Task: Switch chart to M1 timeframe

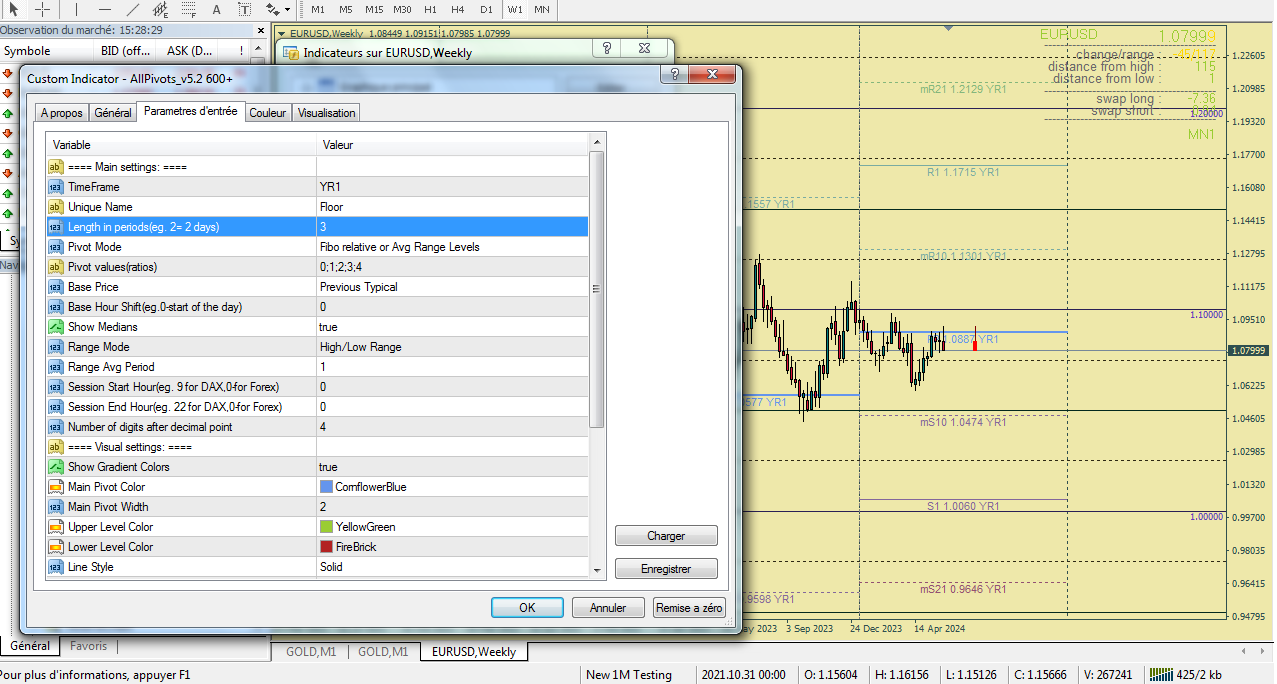Action: pos(317,9)
